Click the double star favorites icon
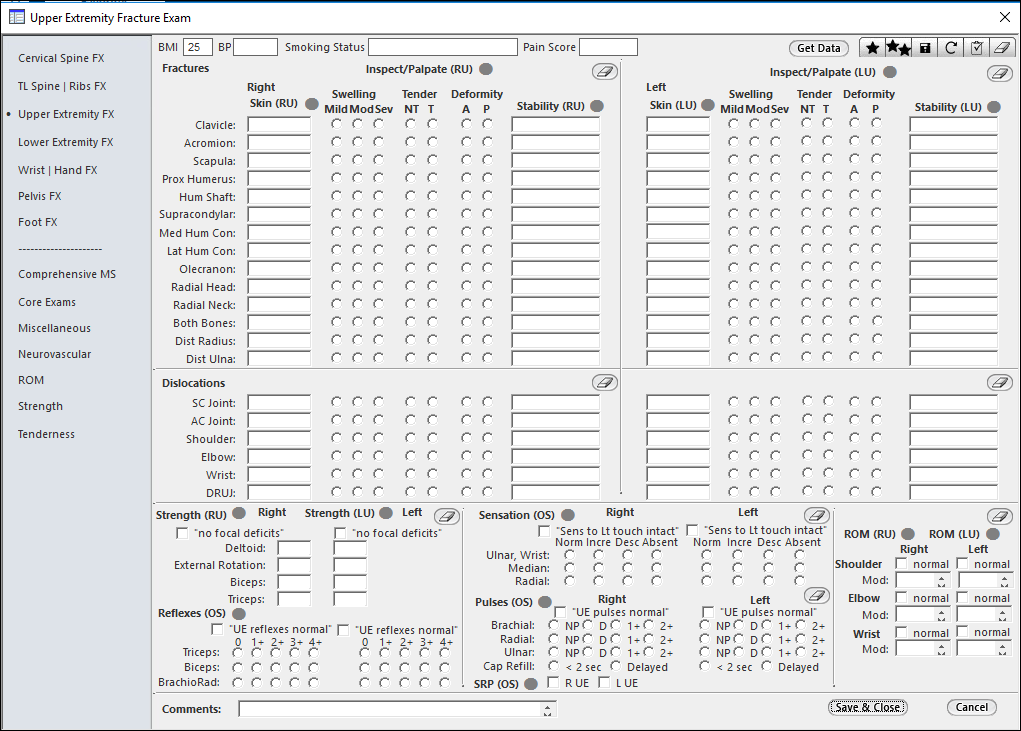Screen dimensions: 1021x731 (899, 48)
